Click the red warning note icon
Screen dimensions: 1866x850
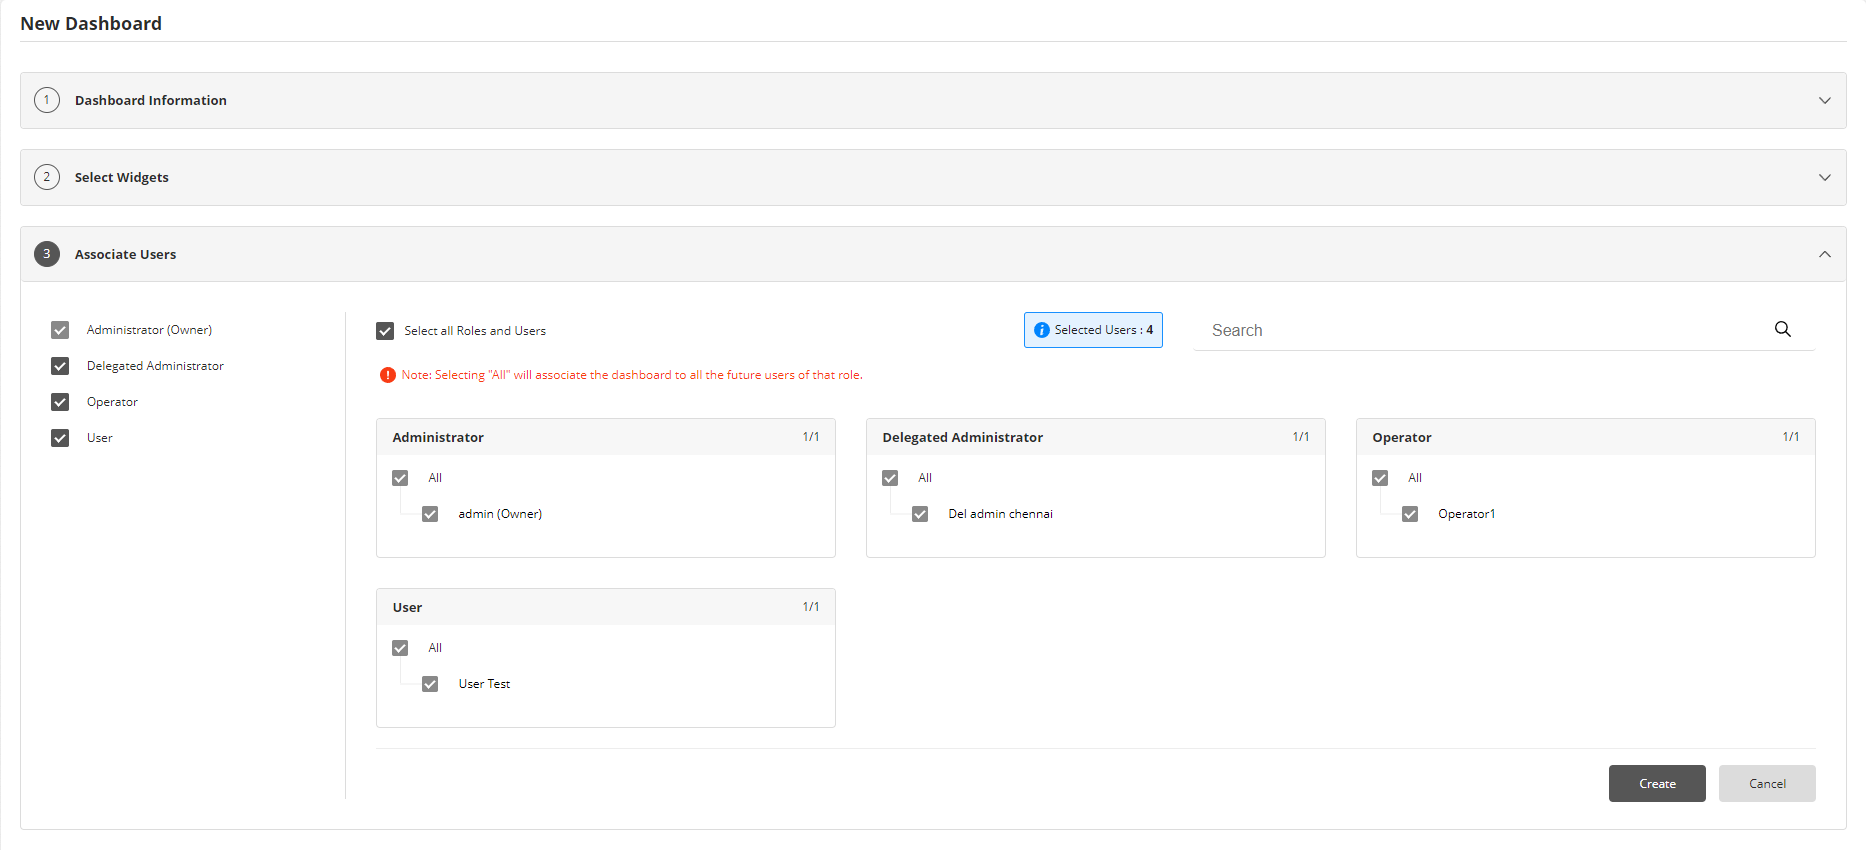click(387, 375)
